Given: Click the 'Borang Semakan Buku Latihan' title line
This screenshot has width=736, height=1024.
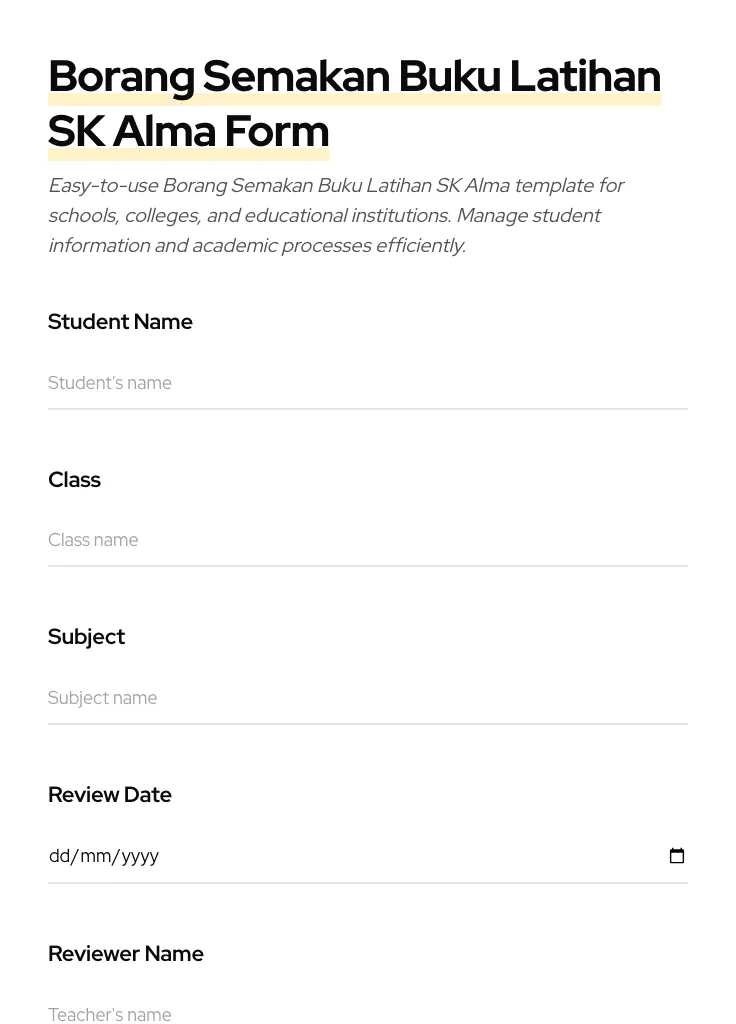Looking at the screenshot, I should [354, 77].
